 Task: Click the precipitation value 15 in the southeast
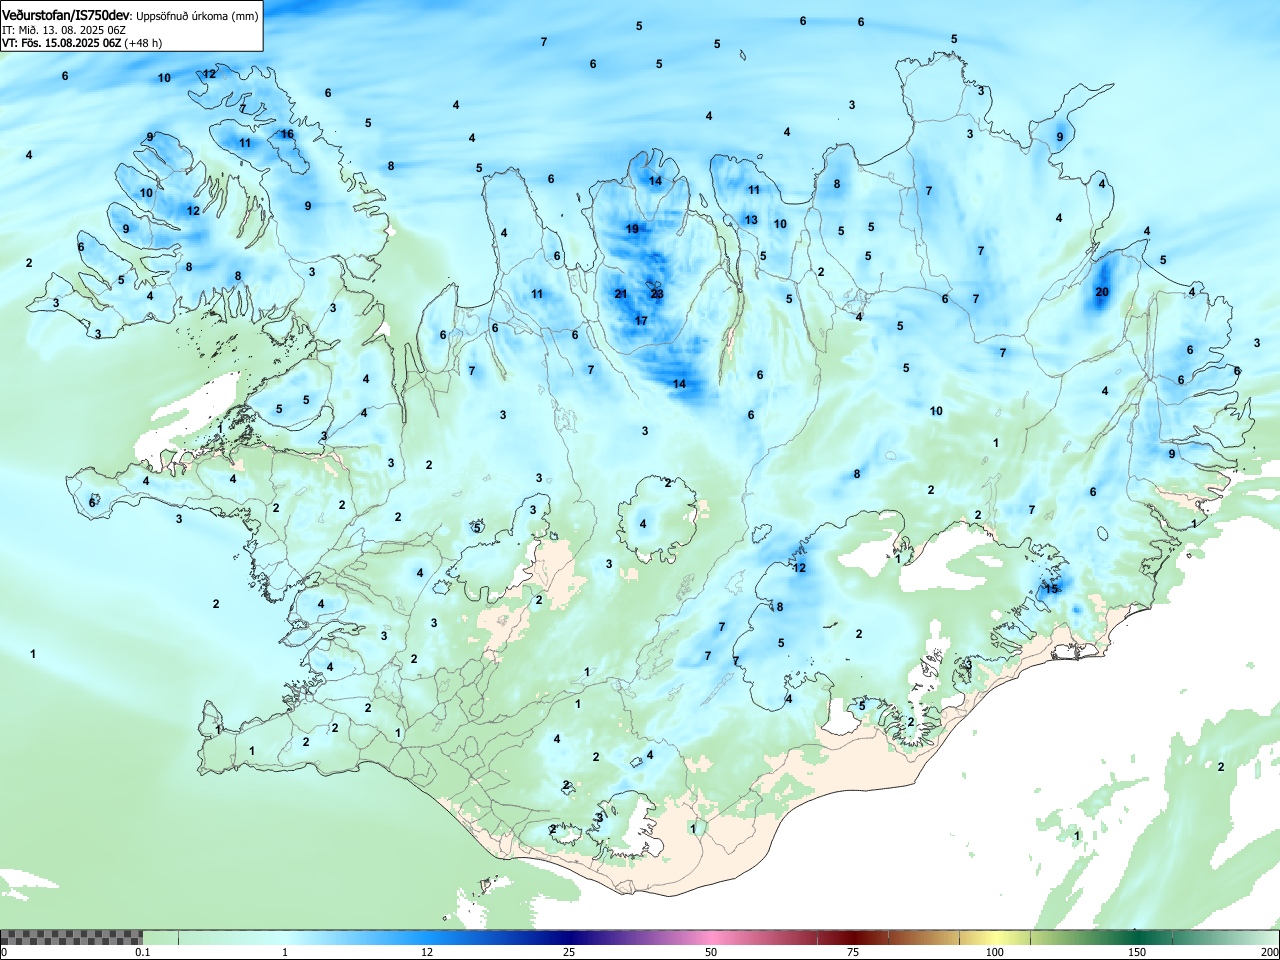click(x=1051, y=589)
